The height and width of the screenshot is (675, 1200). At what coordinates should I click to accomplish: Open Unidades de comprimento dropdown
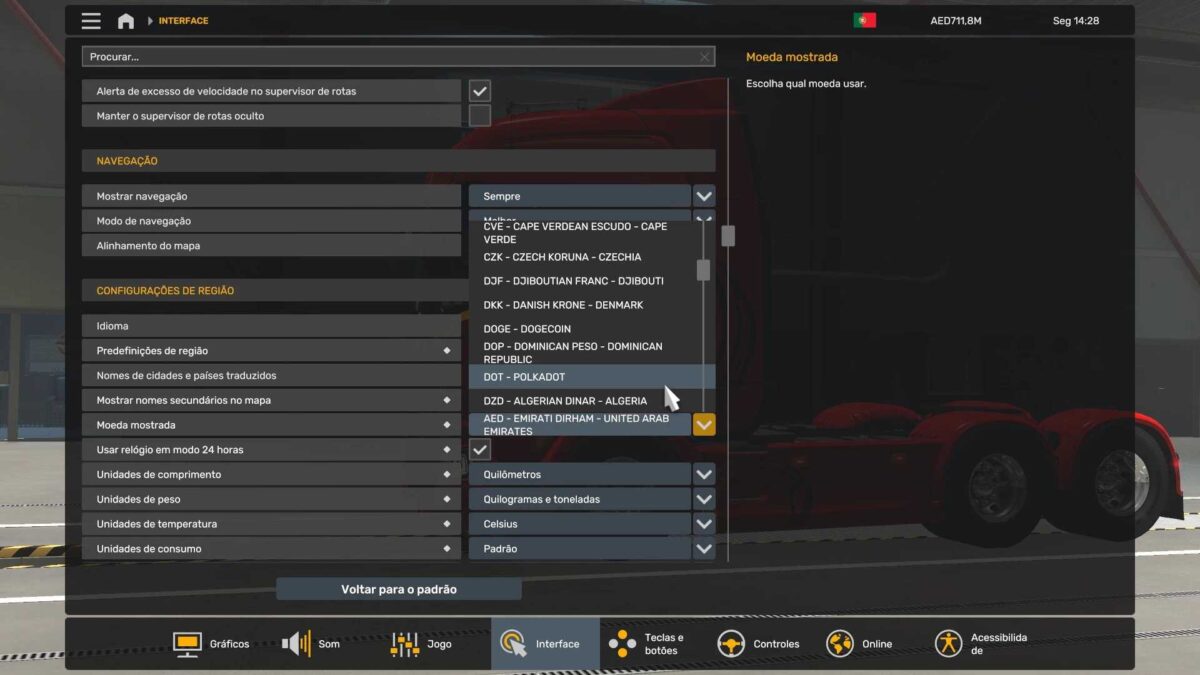(x=704, y=475)
